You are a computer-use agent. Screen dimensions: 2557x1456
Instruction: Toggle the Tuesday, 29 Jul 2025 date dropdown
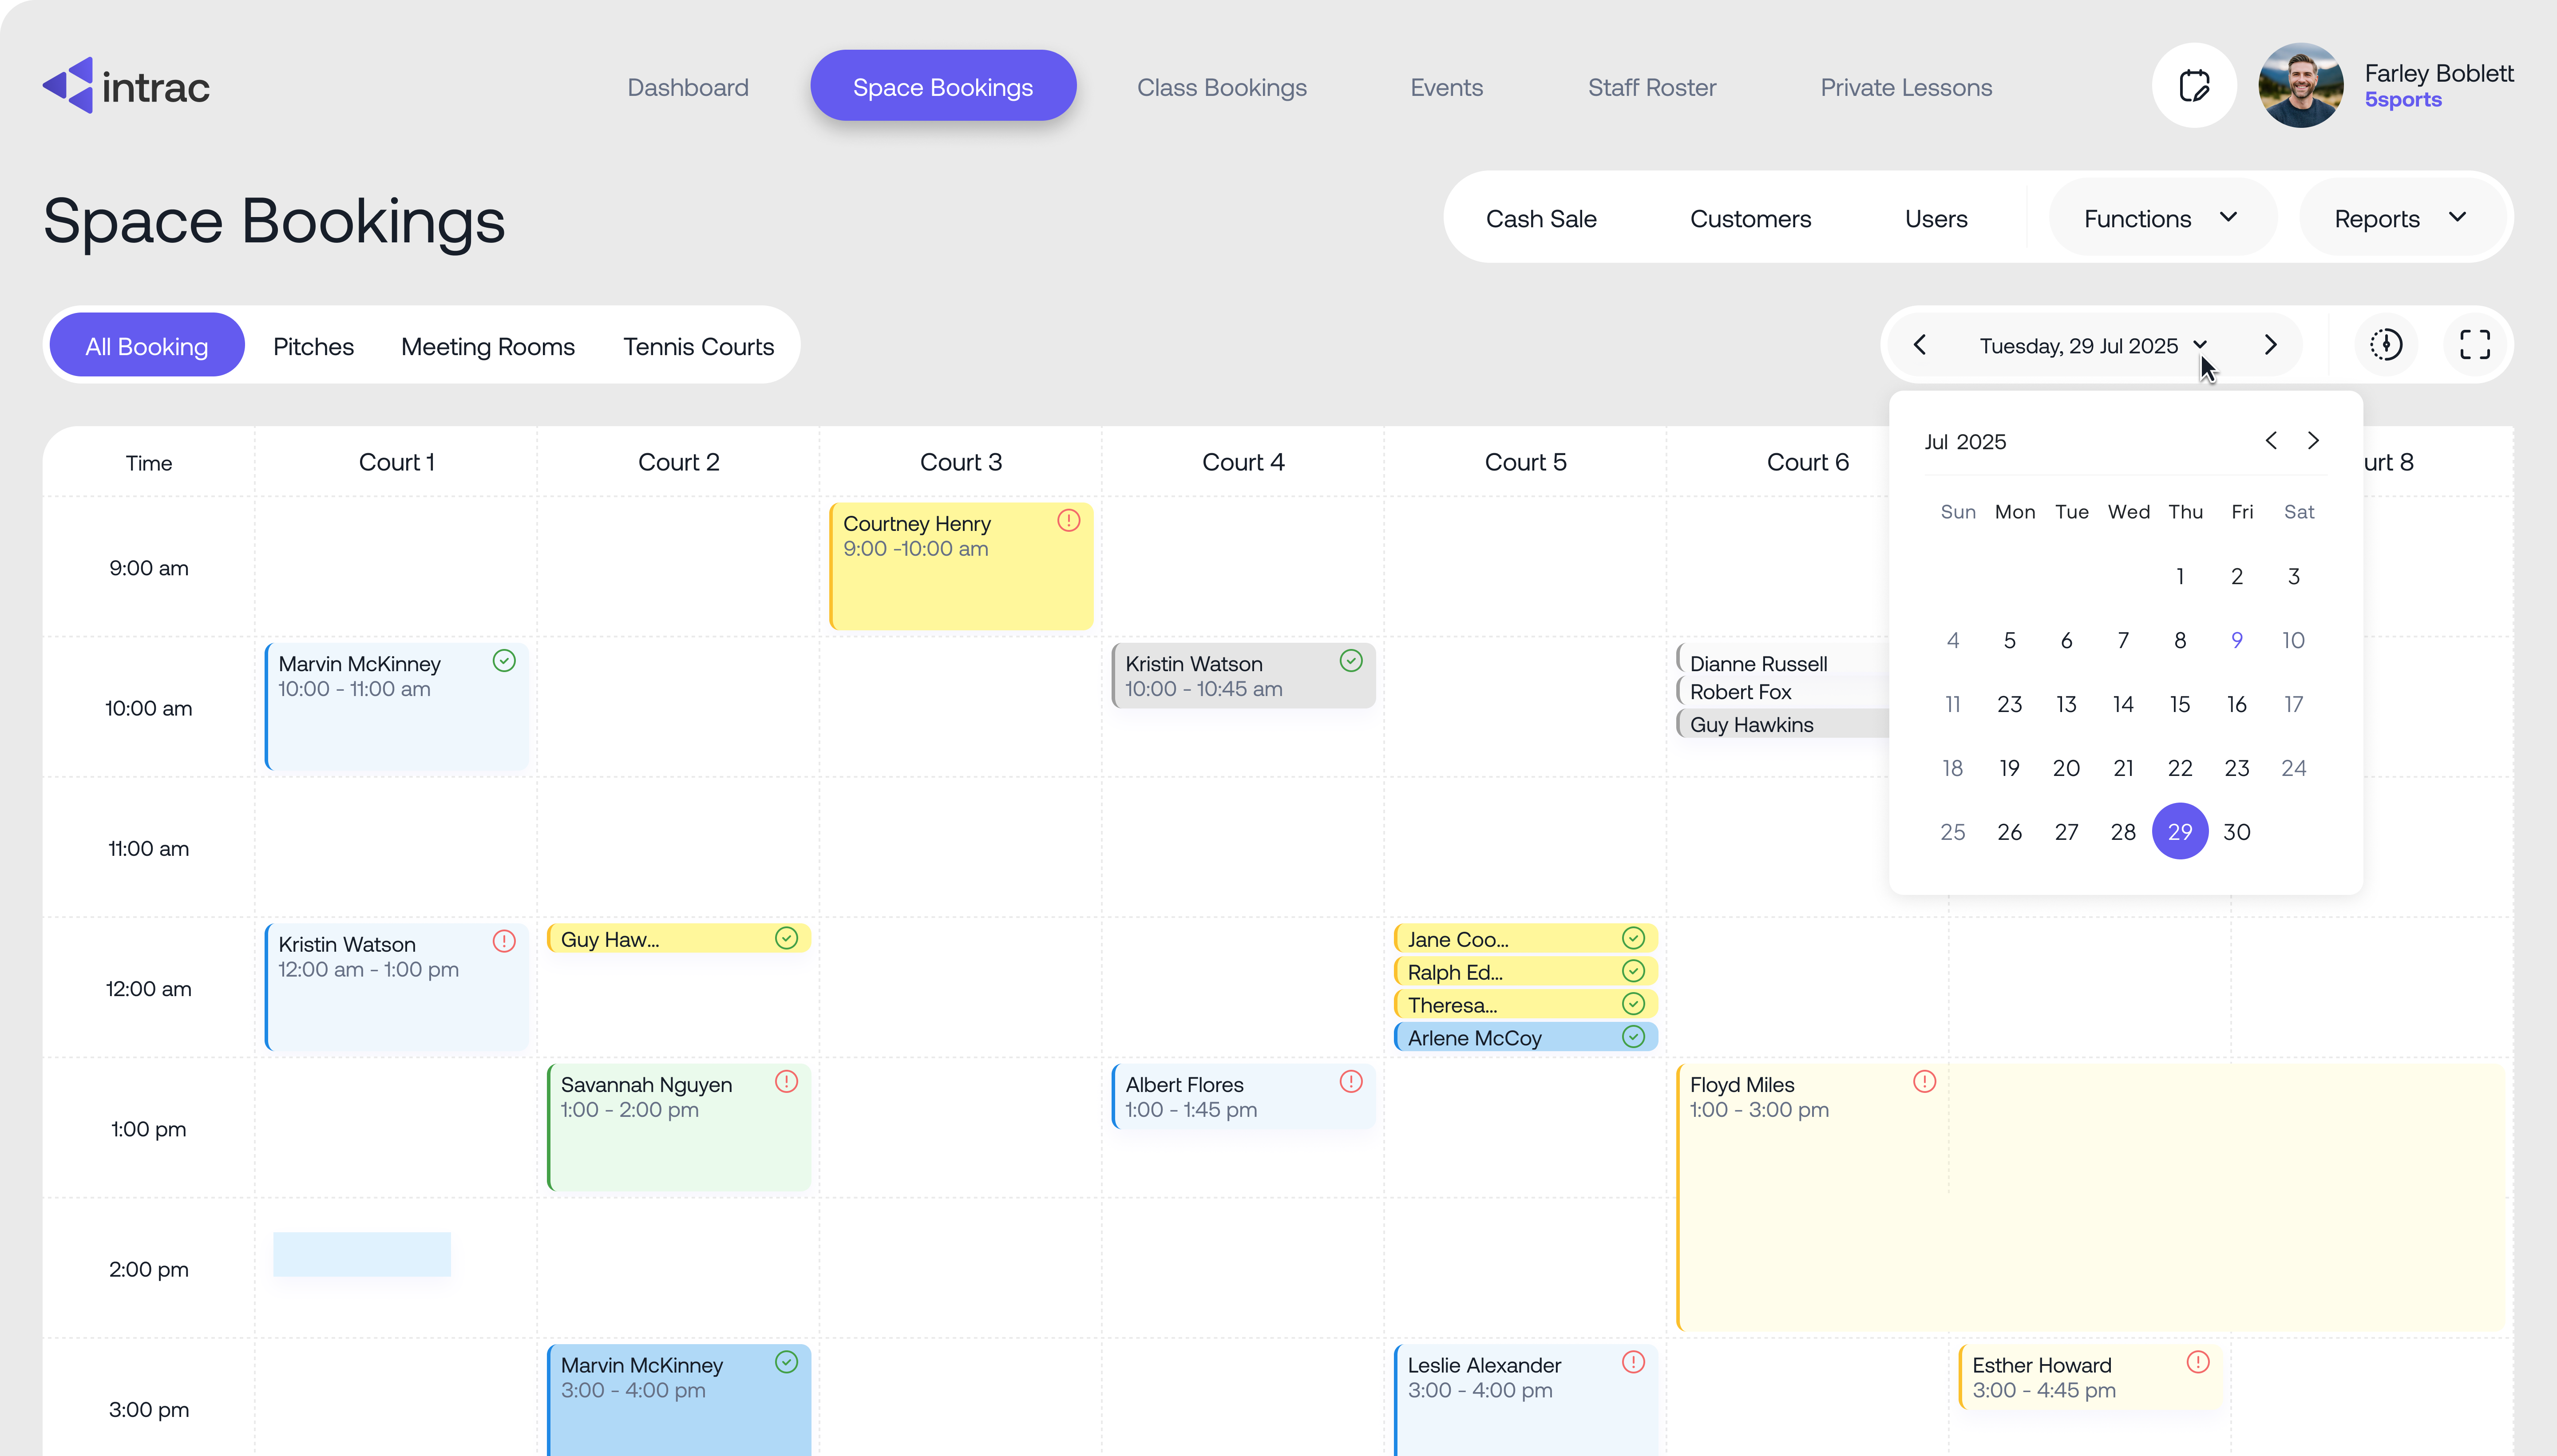point(2092,346)
